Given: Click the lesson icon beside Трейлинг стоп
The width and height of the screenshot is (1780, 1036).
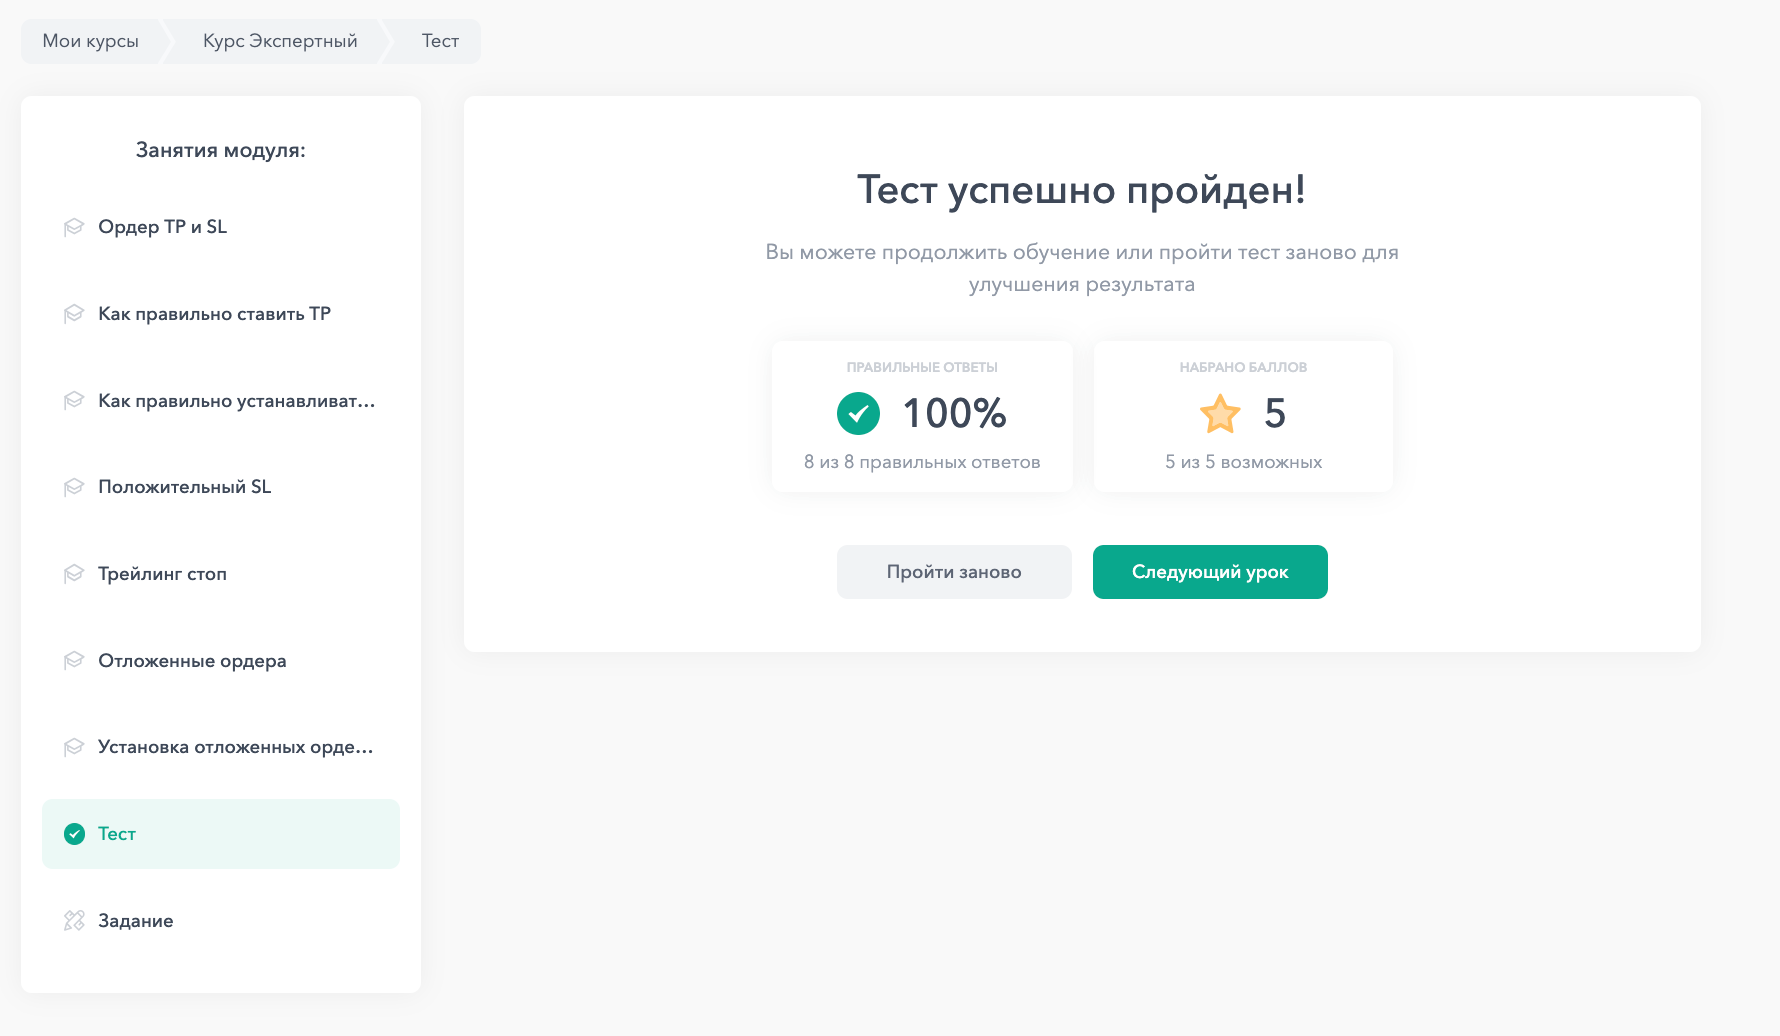Looking at the screenshot, I should tap(74, 574).
